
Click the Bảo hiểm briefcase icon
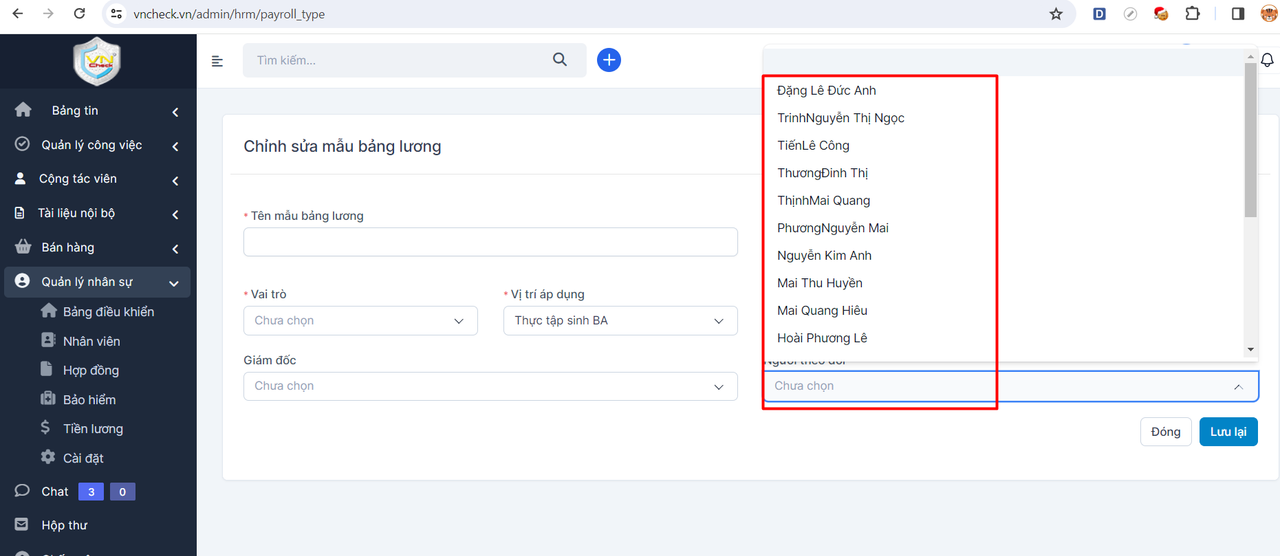point(47,399)
